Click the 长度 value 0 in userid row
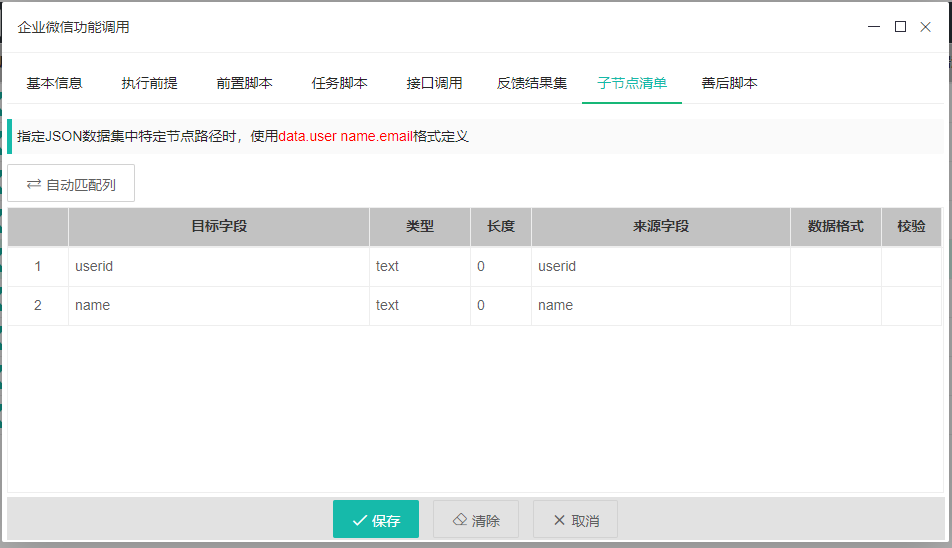Screen dimensions: 952x548 pos(501,266)
